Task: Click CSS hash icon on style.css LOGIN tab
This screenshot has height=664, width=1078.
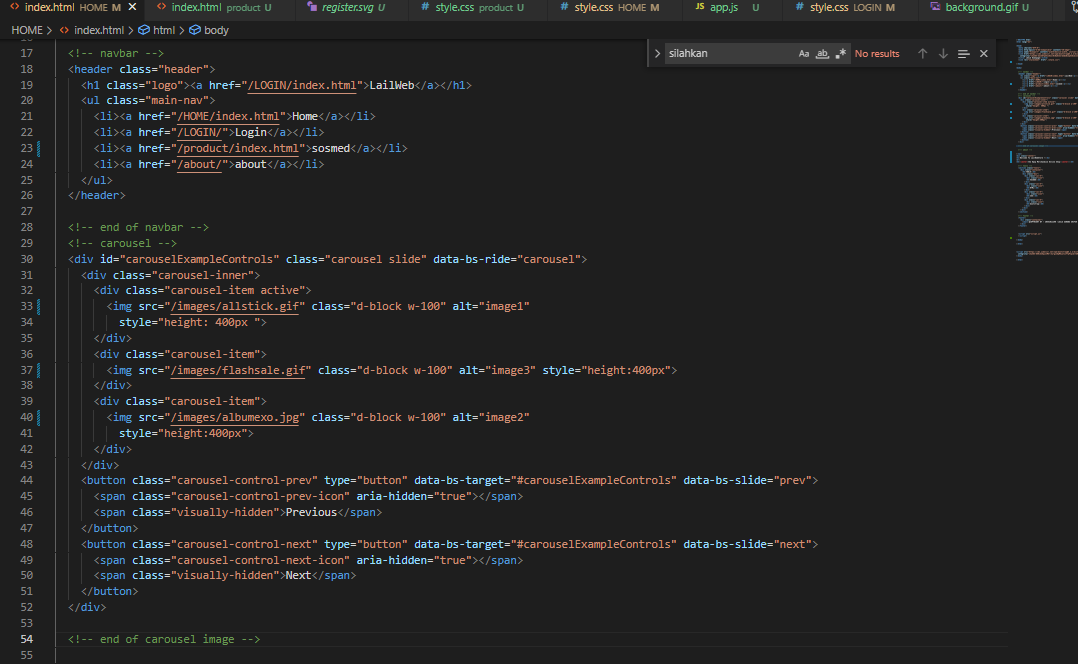Action: click(800, 7)
